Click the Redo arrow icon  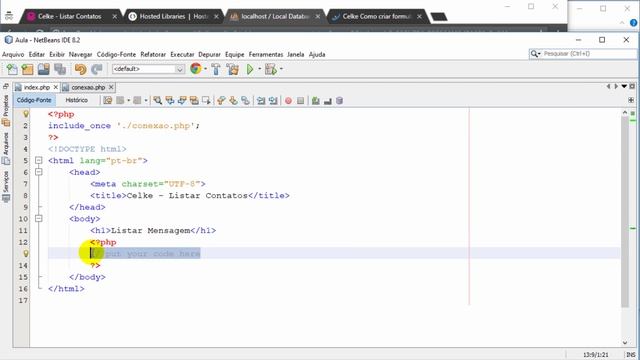[96, 69]
